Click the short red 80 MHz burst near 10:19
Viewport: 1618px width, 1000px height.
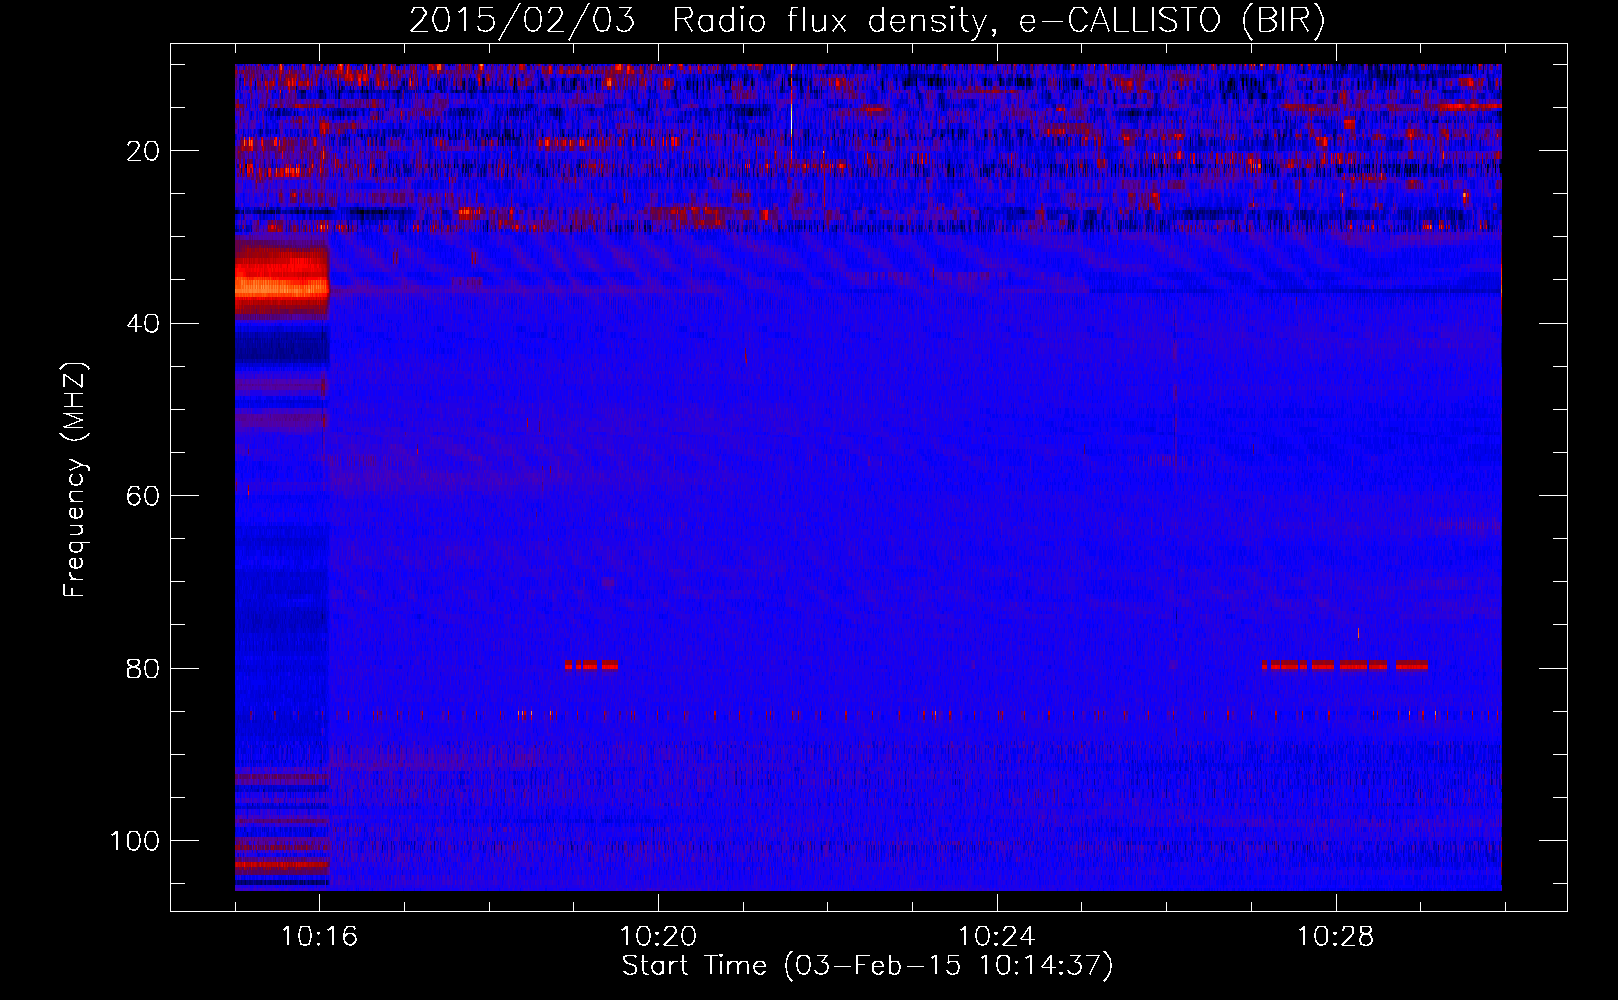point(591,665)
